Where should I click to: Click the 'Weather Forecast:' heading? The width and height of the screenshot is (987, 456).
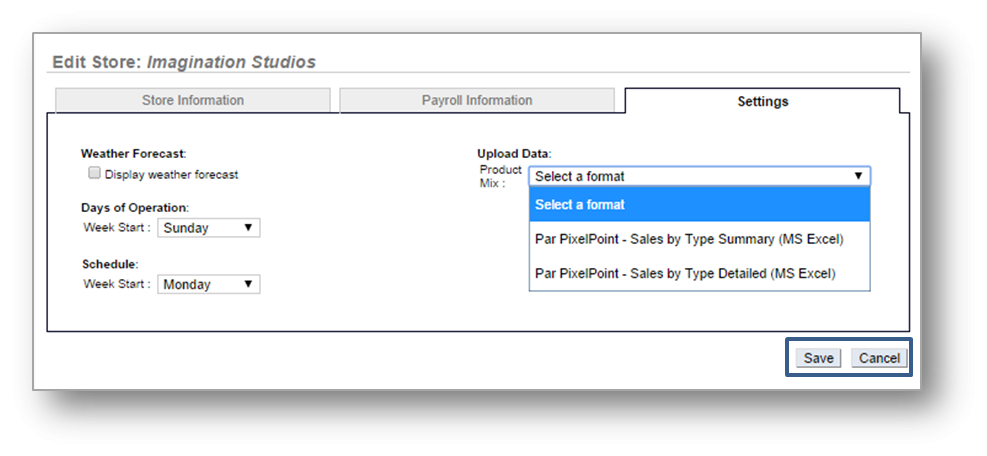point(133,154)
